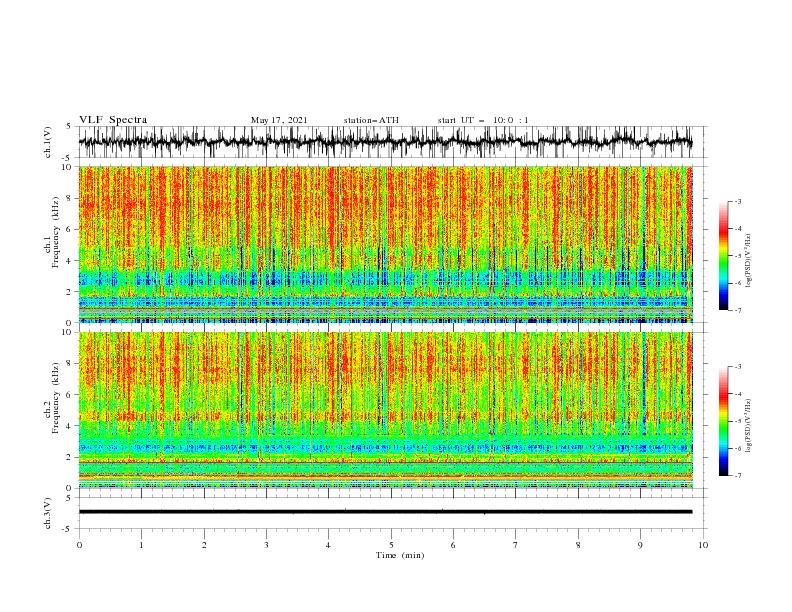Click the "3" tick on the time axis
Screen dimensions: 792x612
(x=266, y=545)
